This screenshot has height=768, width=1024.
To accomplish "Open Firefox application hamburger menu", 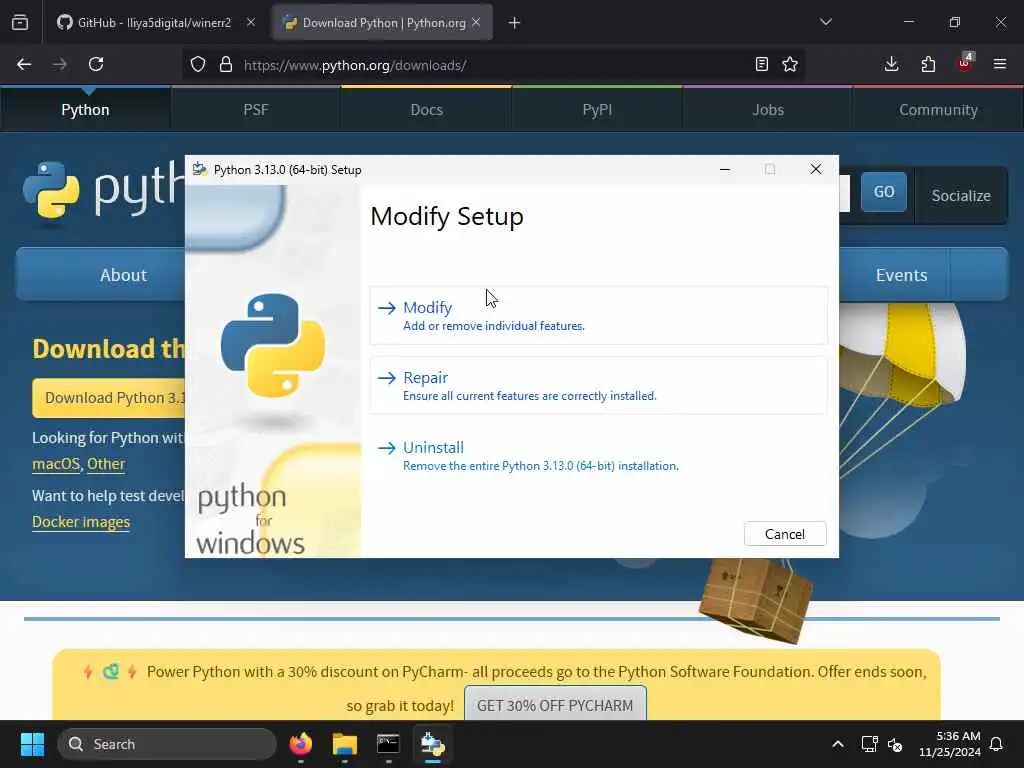I will click(1000, 64).
